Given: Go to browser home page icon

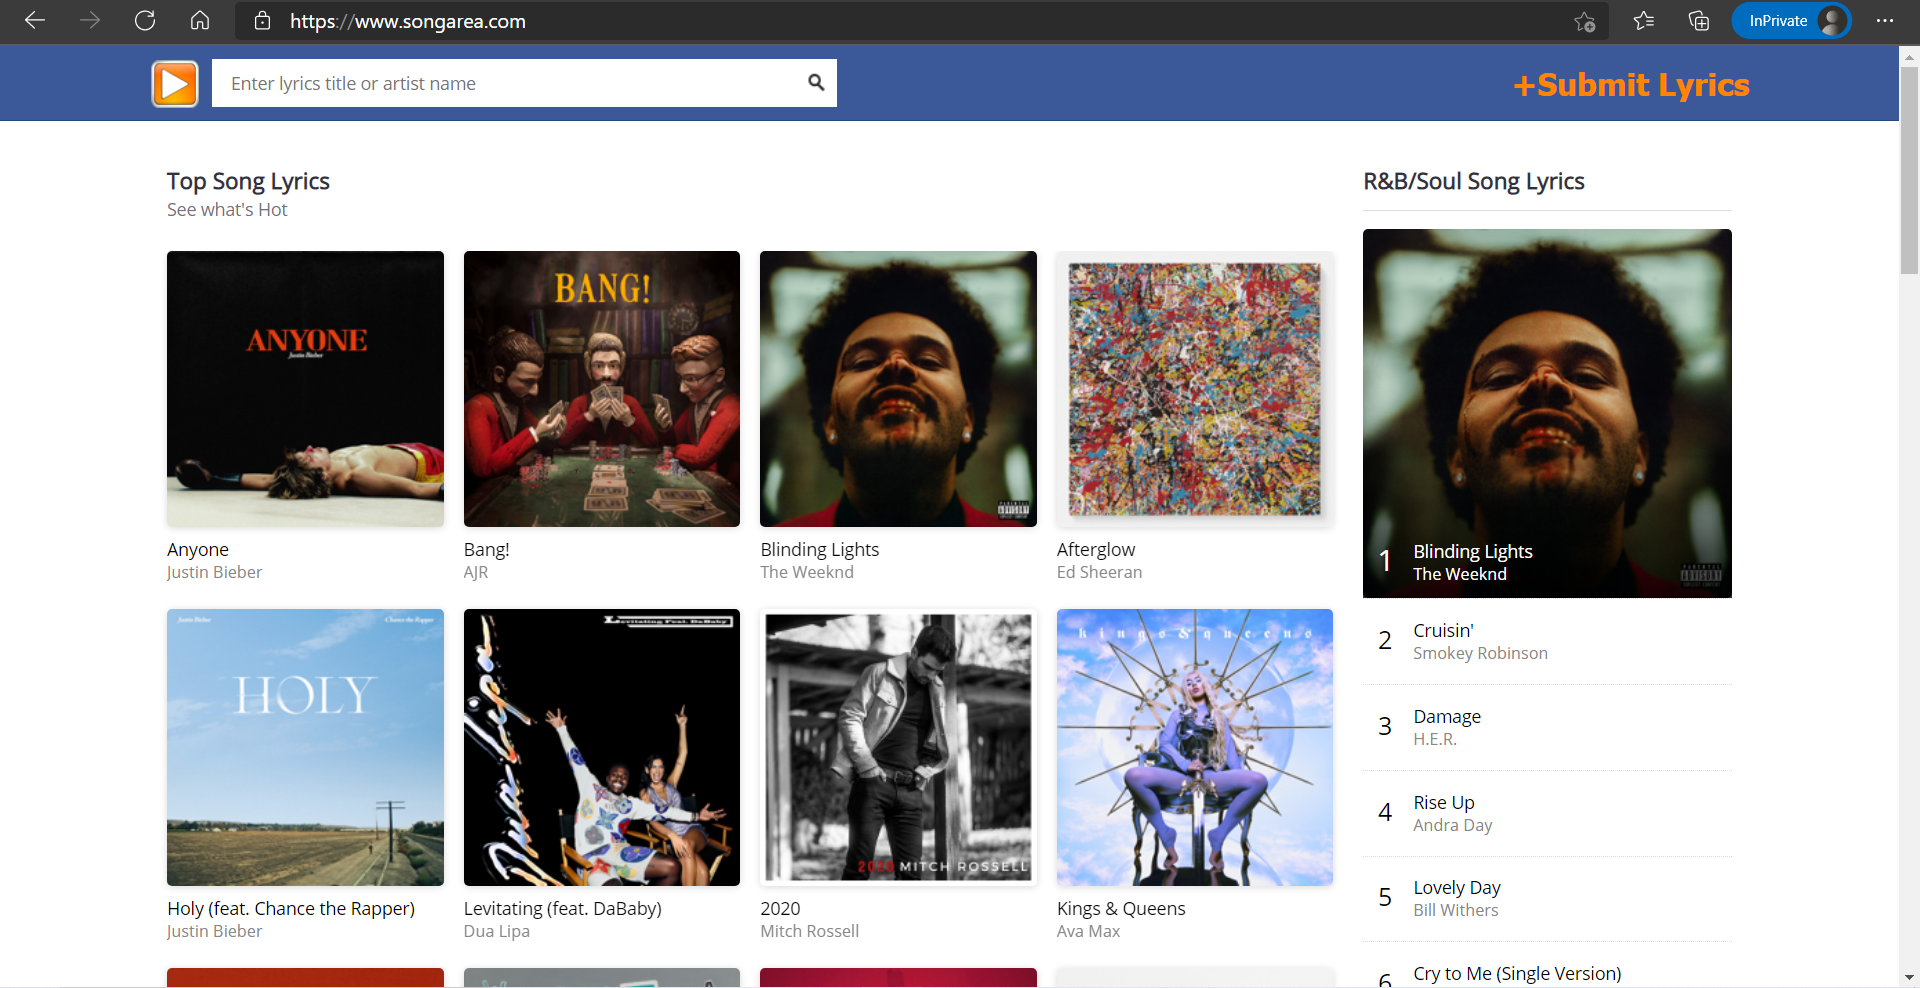Looking at the screenshot, I should [x=200, y=21].
